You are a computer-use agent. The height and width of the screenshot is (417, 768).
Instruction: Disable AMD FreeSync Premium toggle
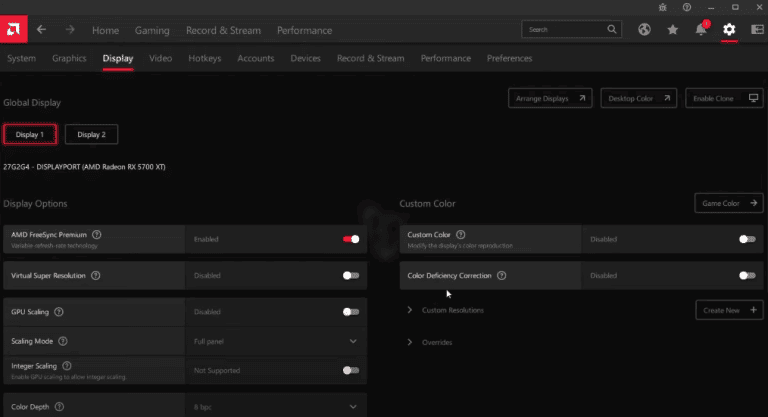point(351,239)
